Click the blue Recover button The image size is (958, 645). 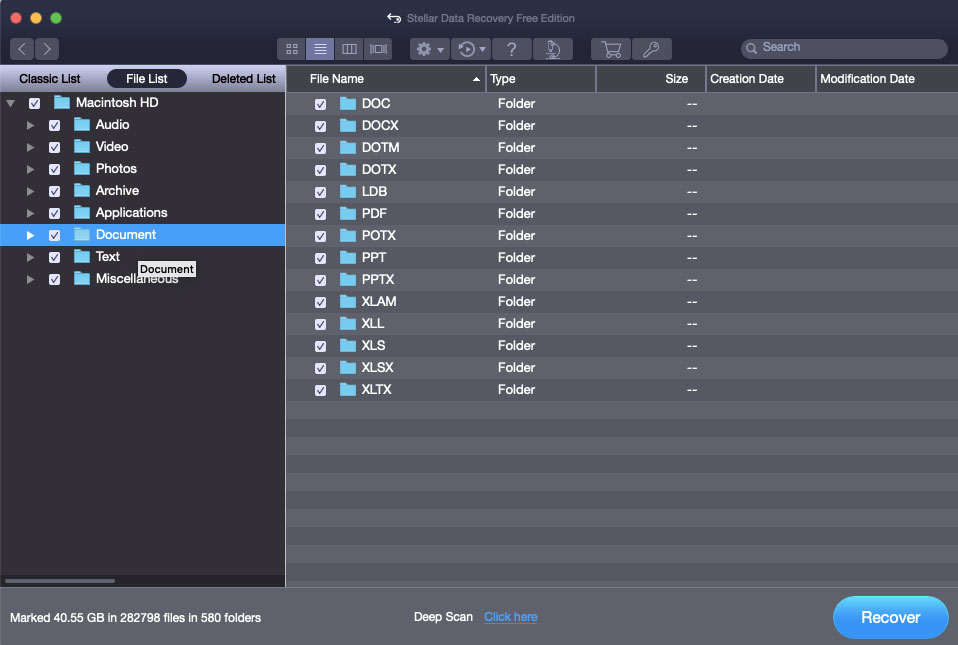coord(890,618)
